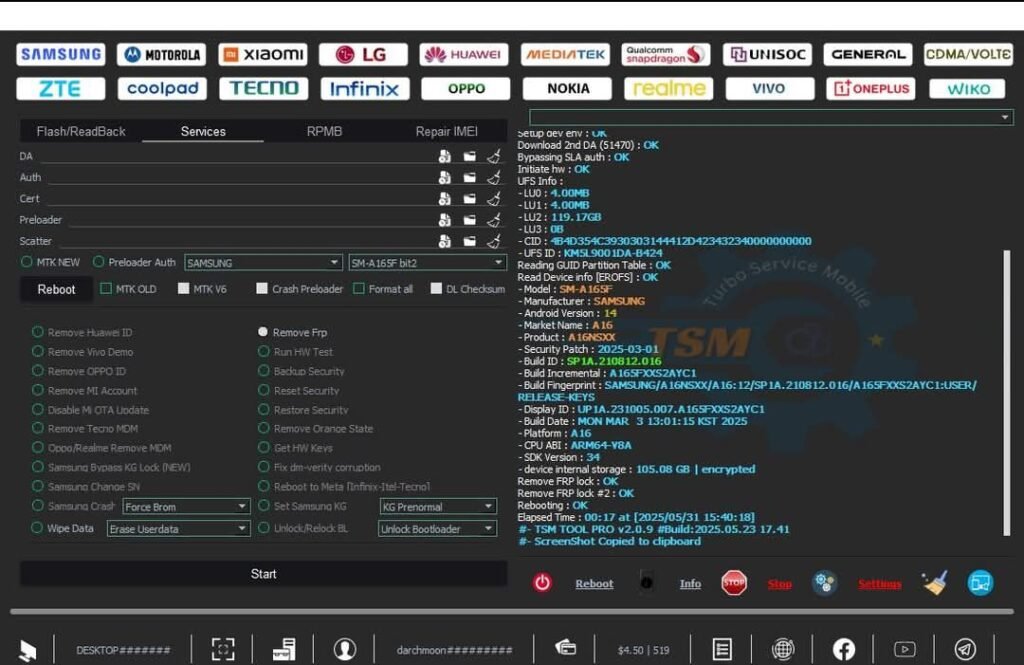Open the Qualcomm Snapdragon module
Viewport: 1024px width, 665px height.
click(x=666, y=55)
